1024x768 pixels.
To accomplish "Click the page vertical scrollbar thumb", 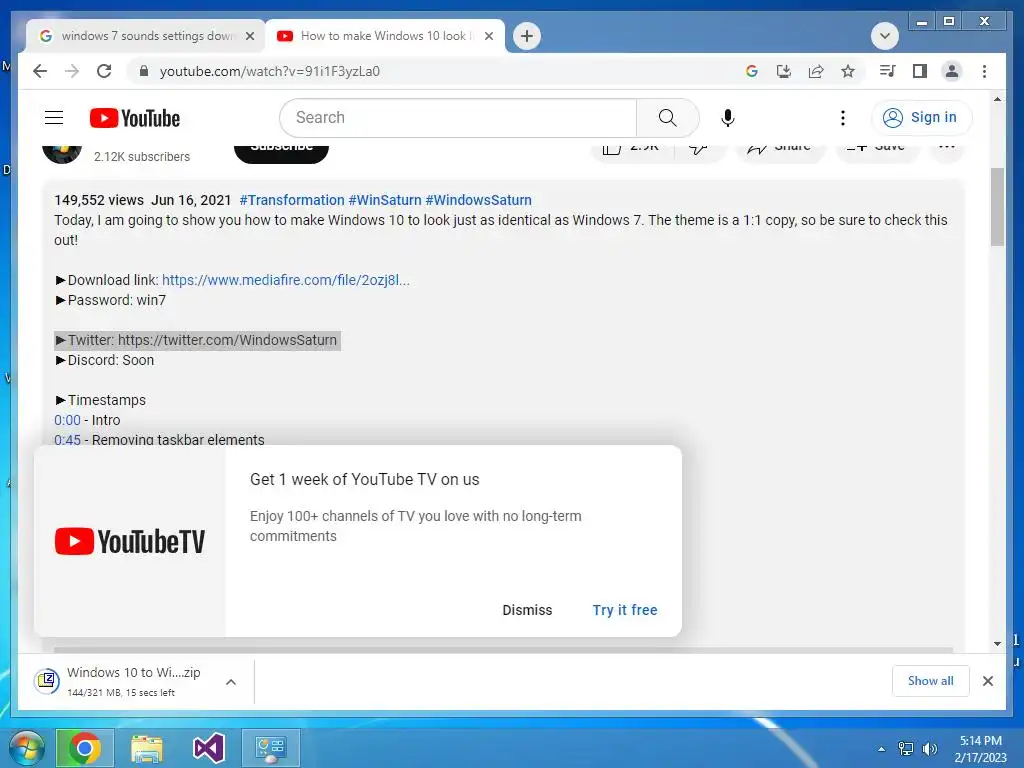I will click(997, 206).
